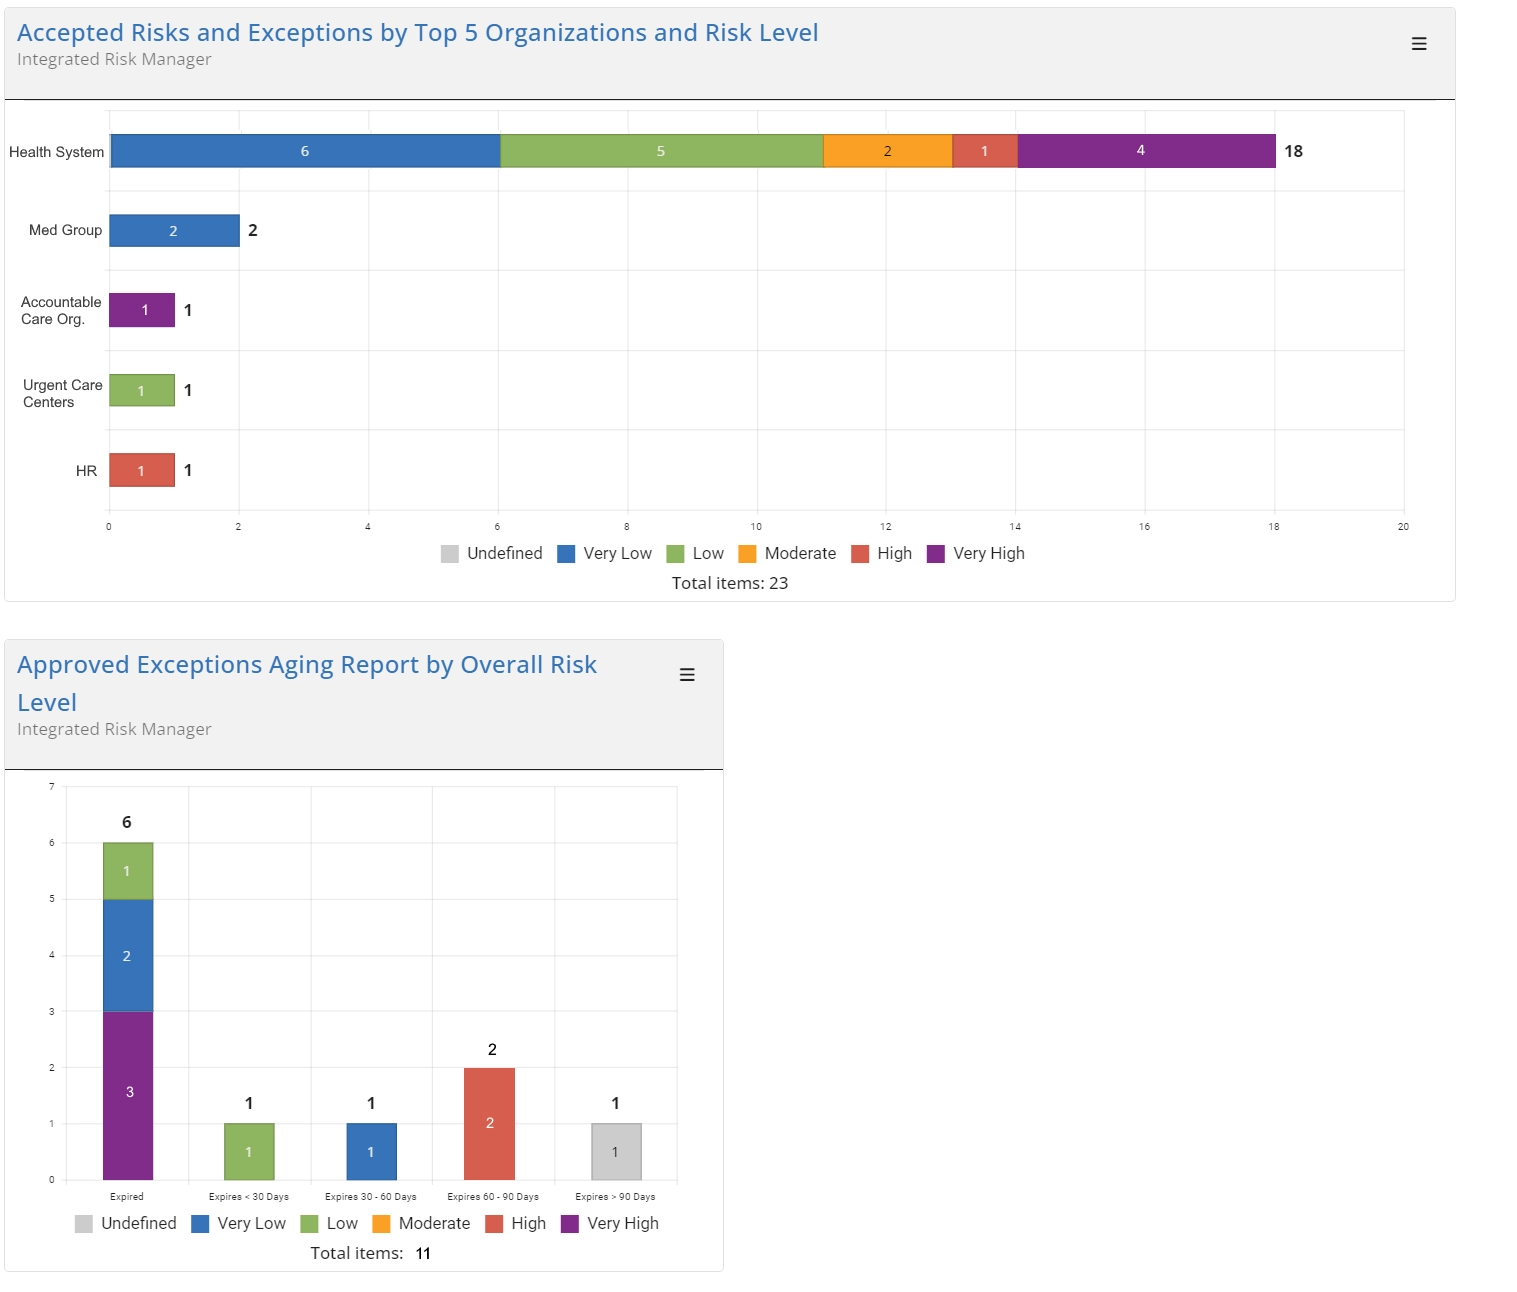Screen dimensions: 1517x1292
Task: Toggle the Moderate legend item in the top chart
Action: click(787, 554)
